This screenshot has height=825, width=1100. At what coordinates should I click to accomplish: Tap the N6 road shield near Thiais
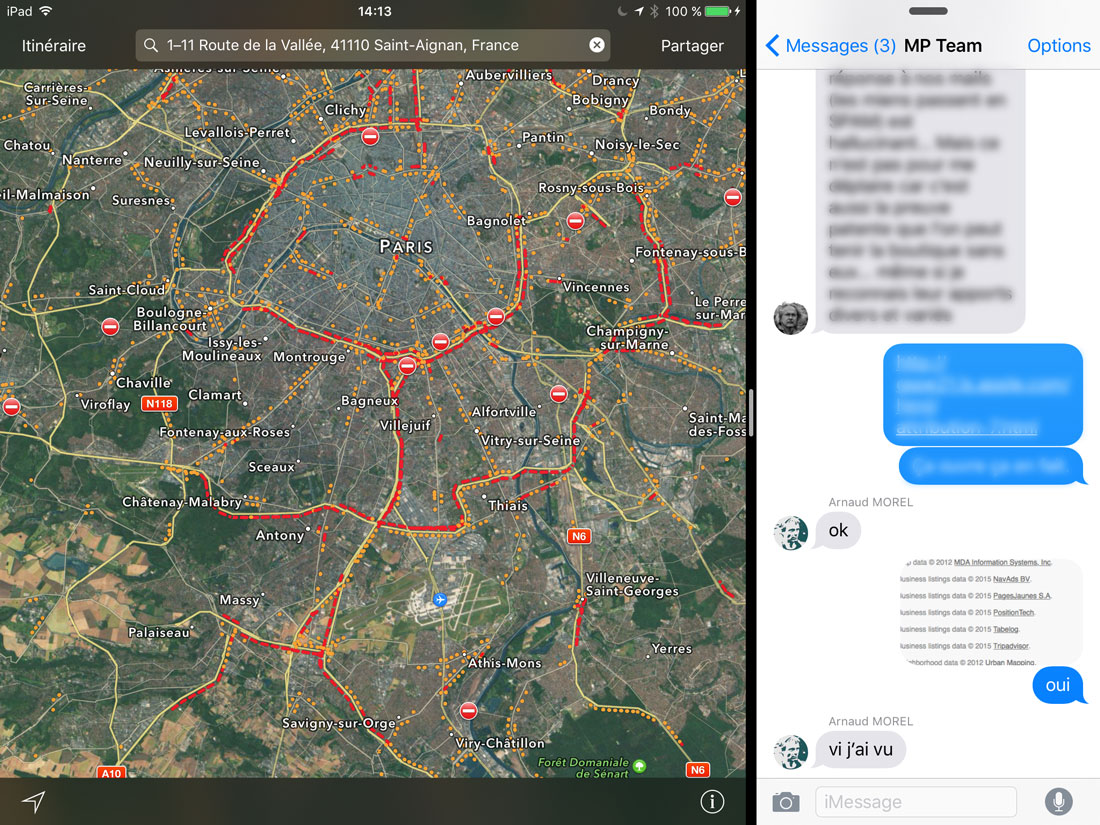pos(579,536)
